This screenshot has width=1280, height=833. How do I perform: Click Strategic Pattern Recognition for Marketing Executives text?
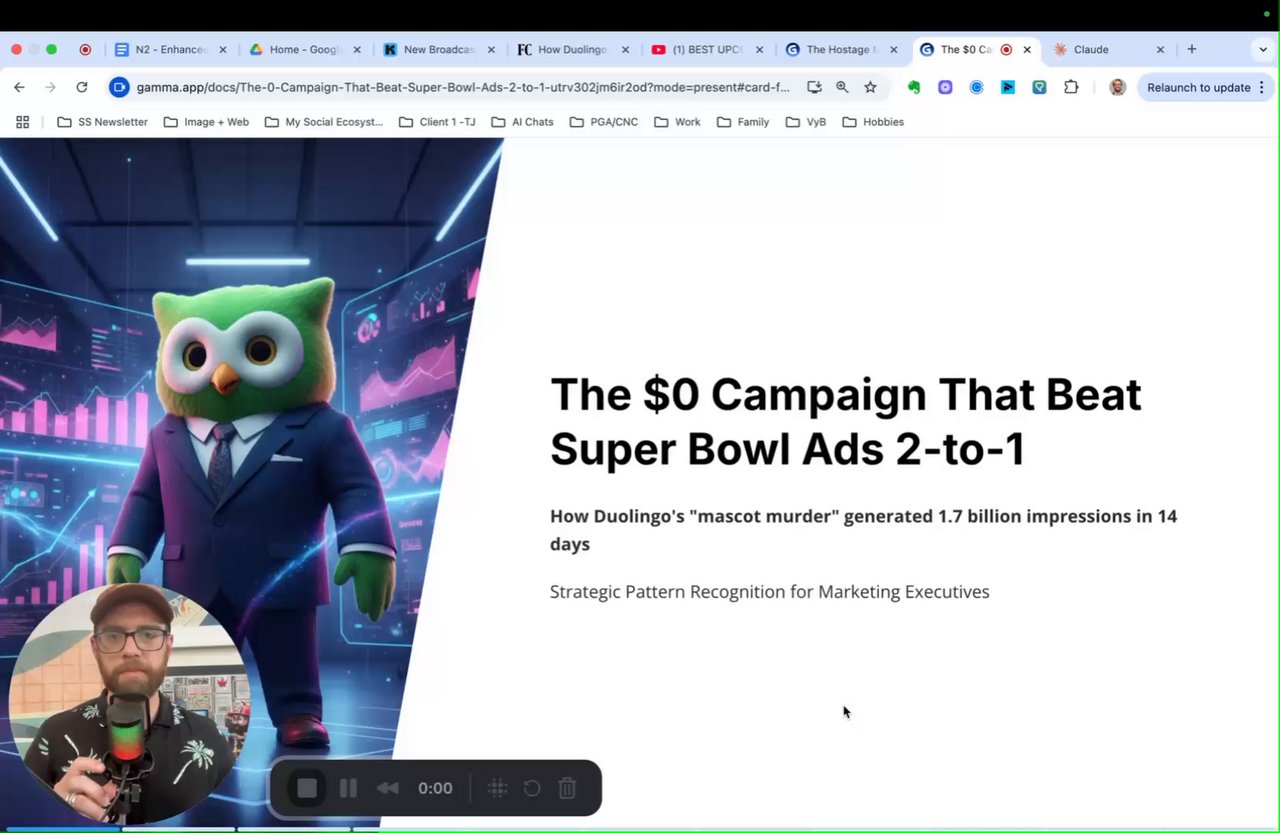point(769,591)
